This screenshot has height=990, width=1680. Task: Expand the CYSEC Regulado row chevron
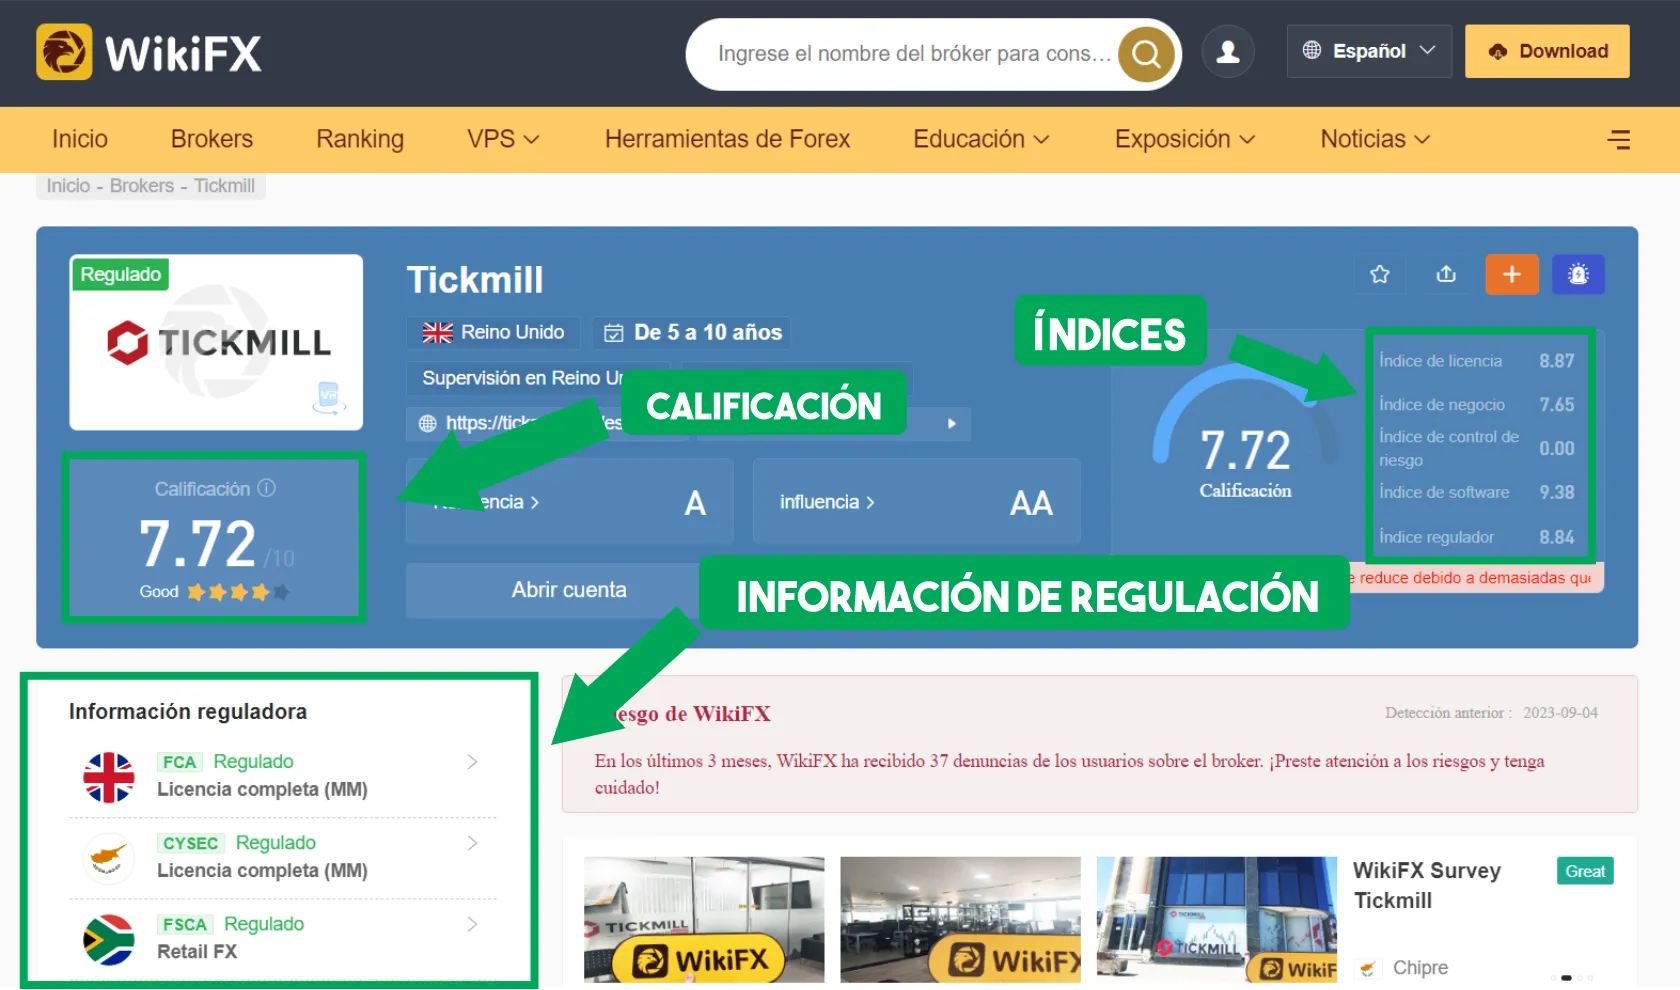472,843
